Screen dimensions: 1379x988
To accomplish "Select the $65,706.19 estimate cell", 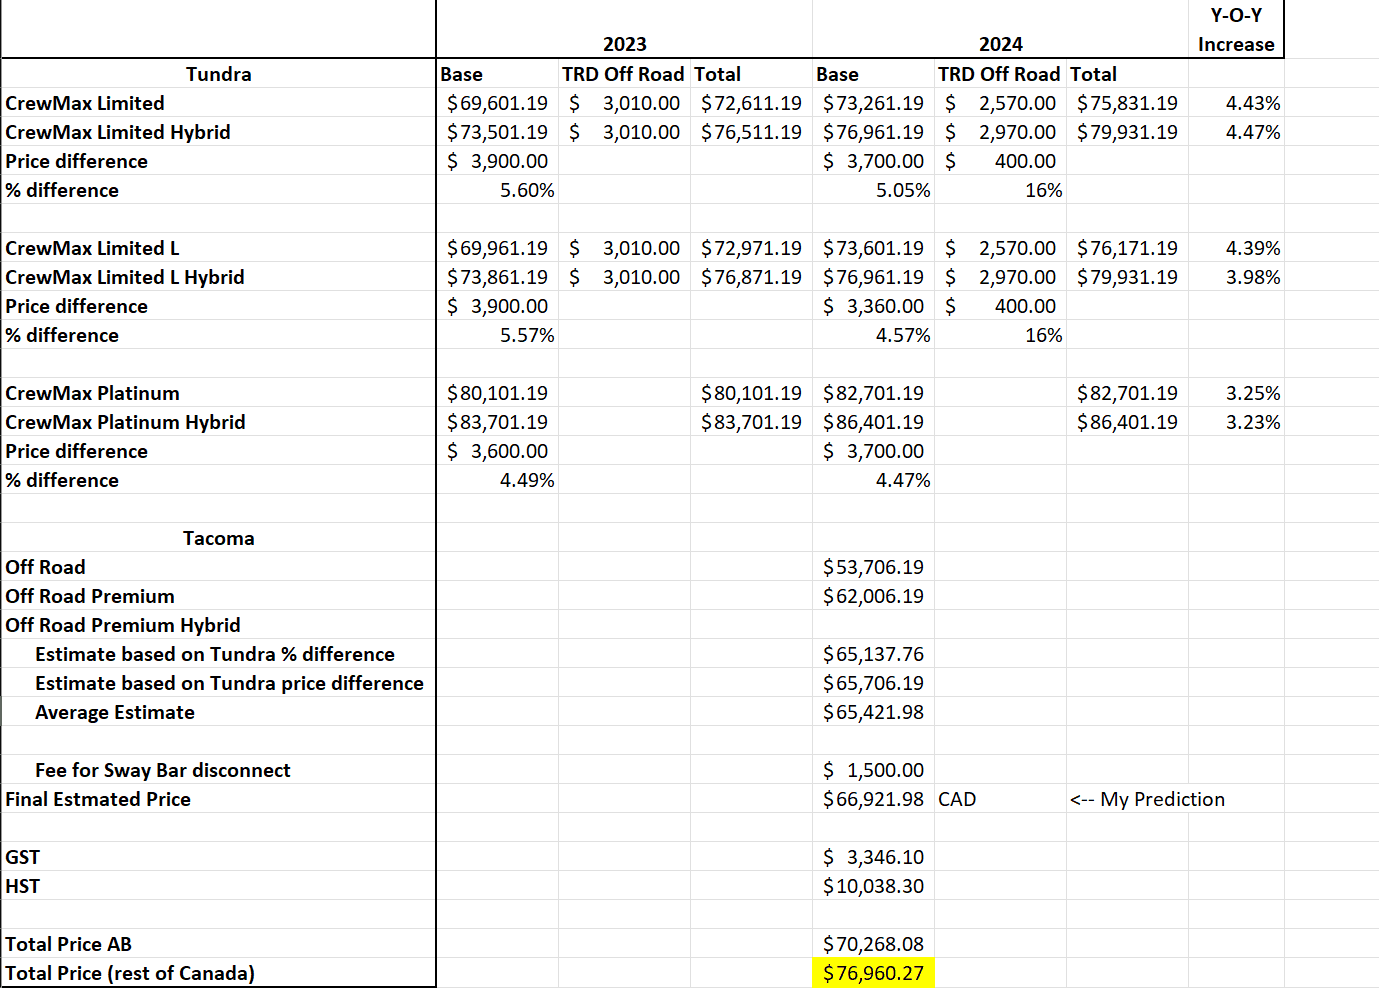I will 873,683.
